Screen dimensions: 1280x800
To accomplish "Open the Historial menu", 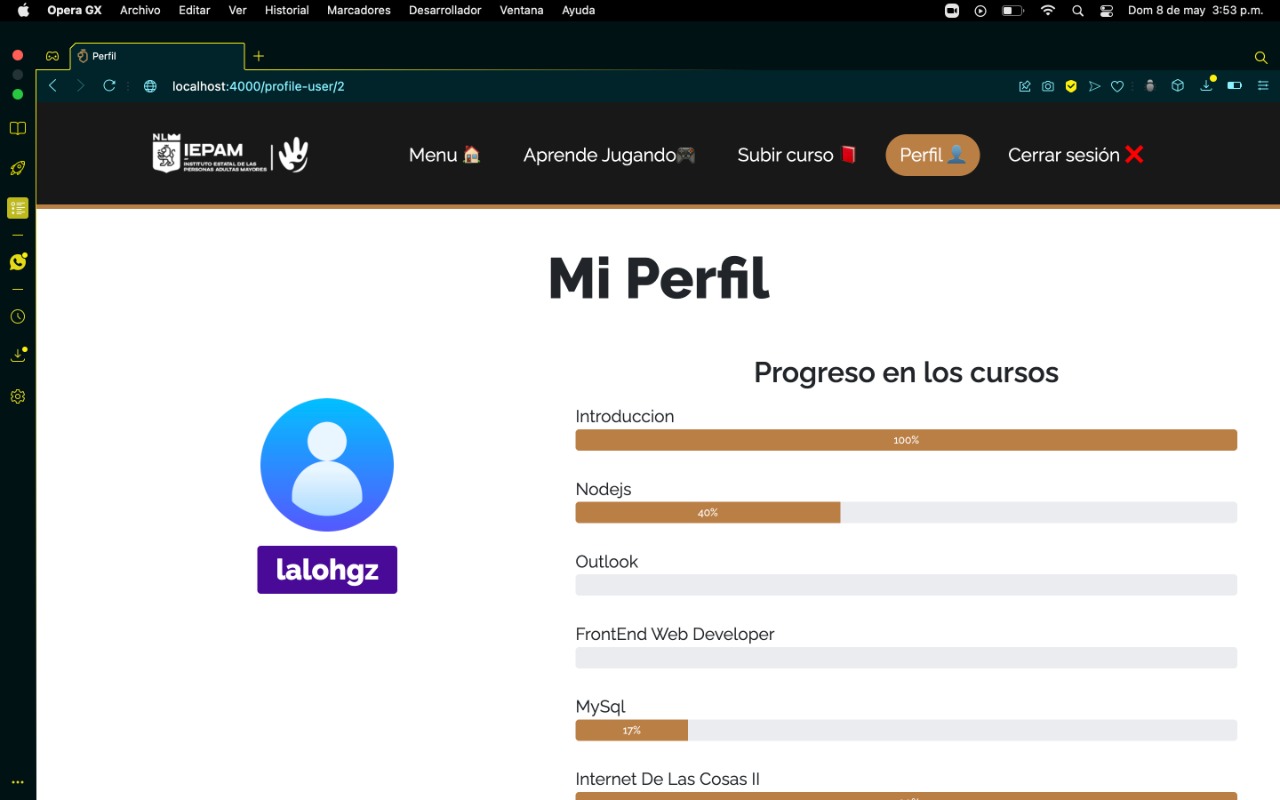I will (287, 10).
